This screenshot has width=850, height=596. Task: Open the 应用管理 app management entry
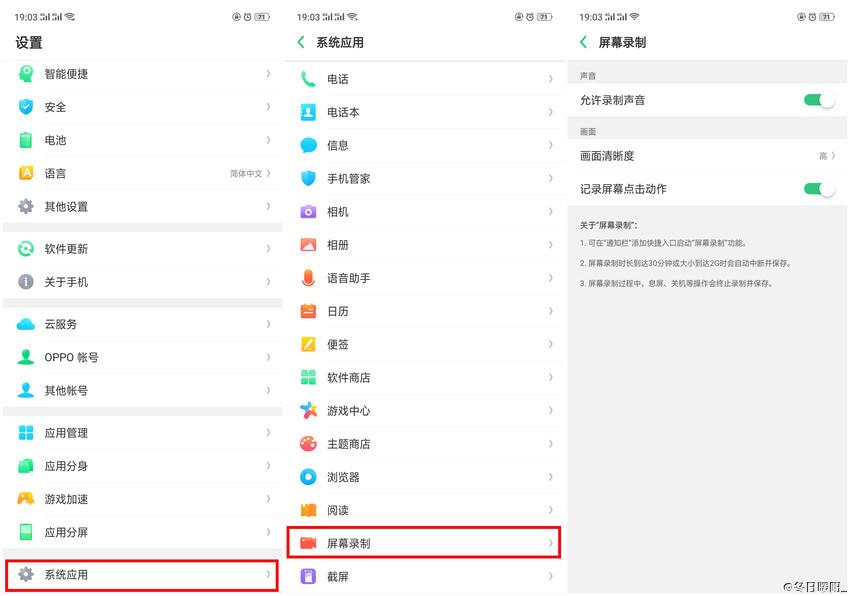(x=140, y=433)
